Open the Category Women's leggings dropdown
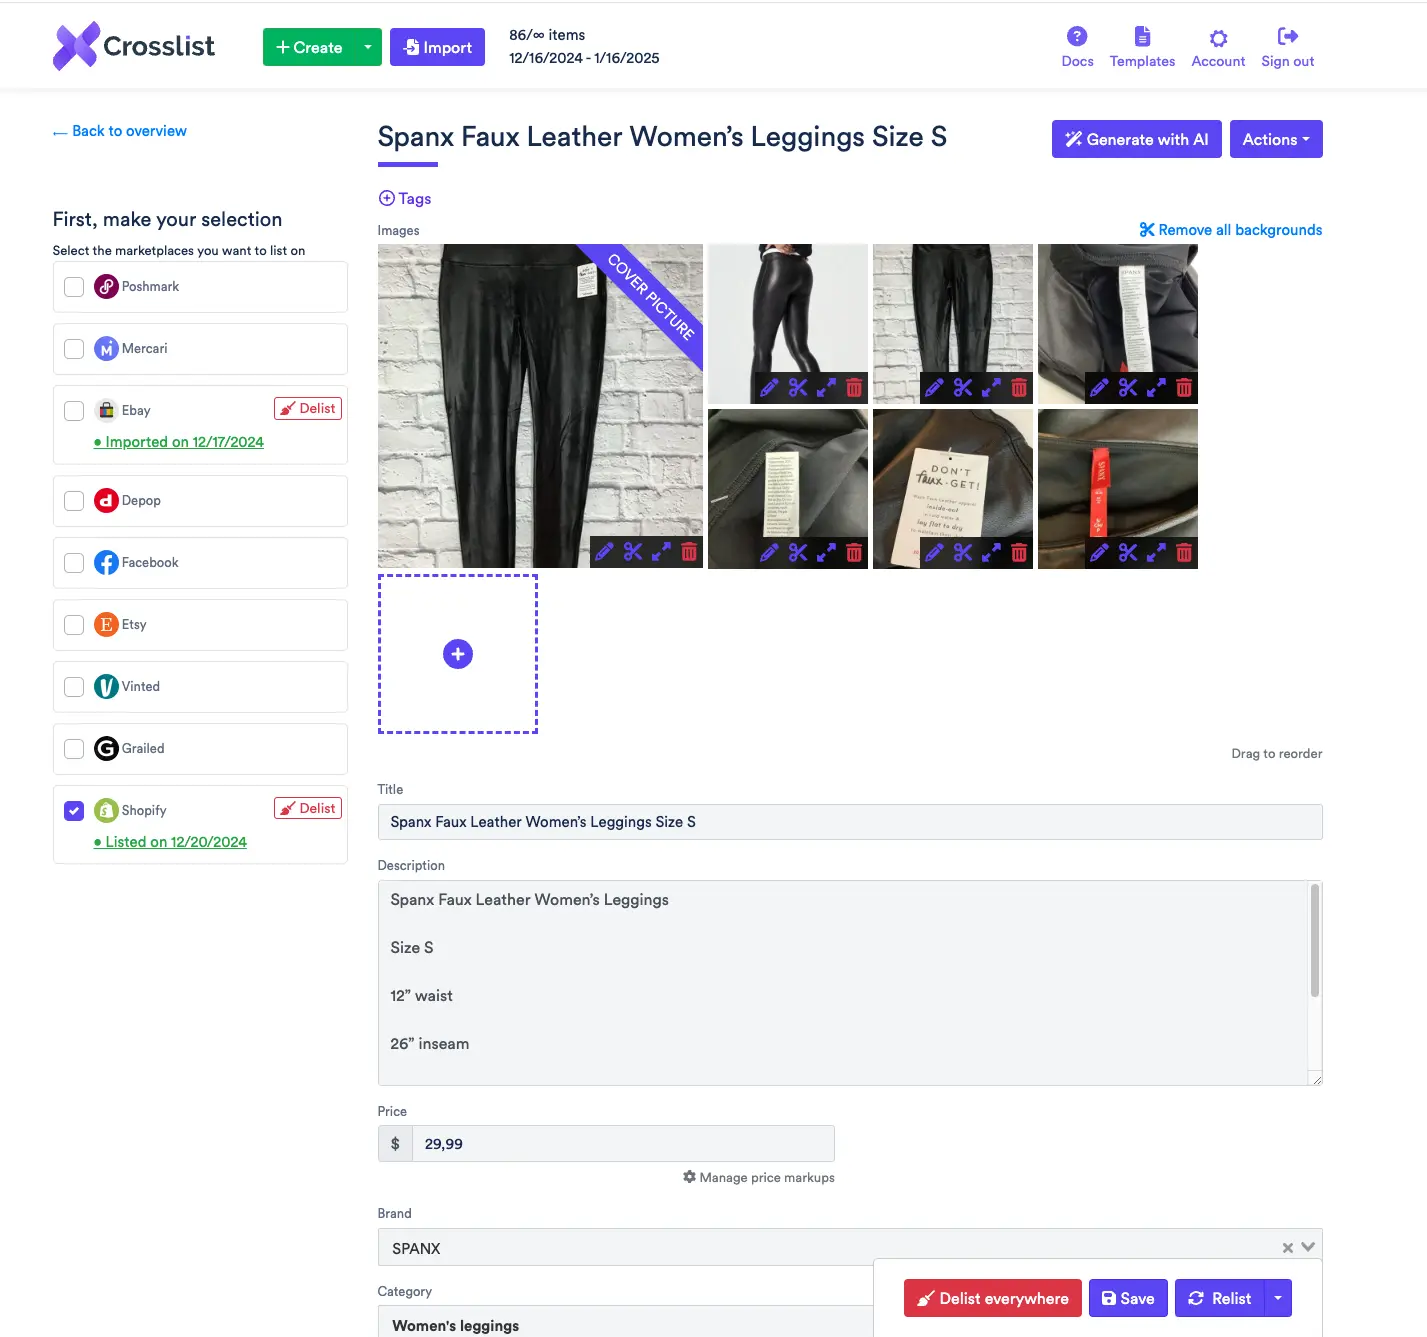 tap(625, 1321)
